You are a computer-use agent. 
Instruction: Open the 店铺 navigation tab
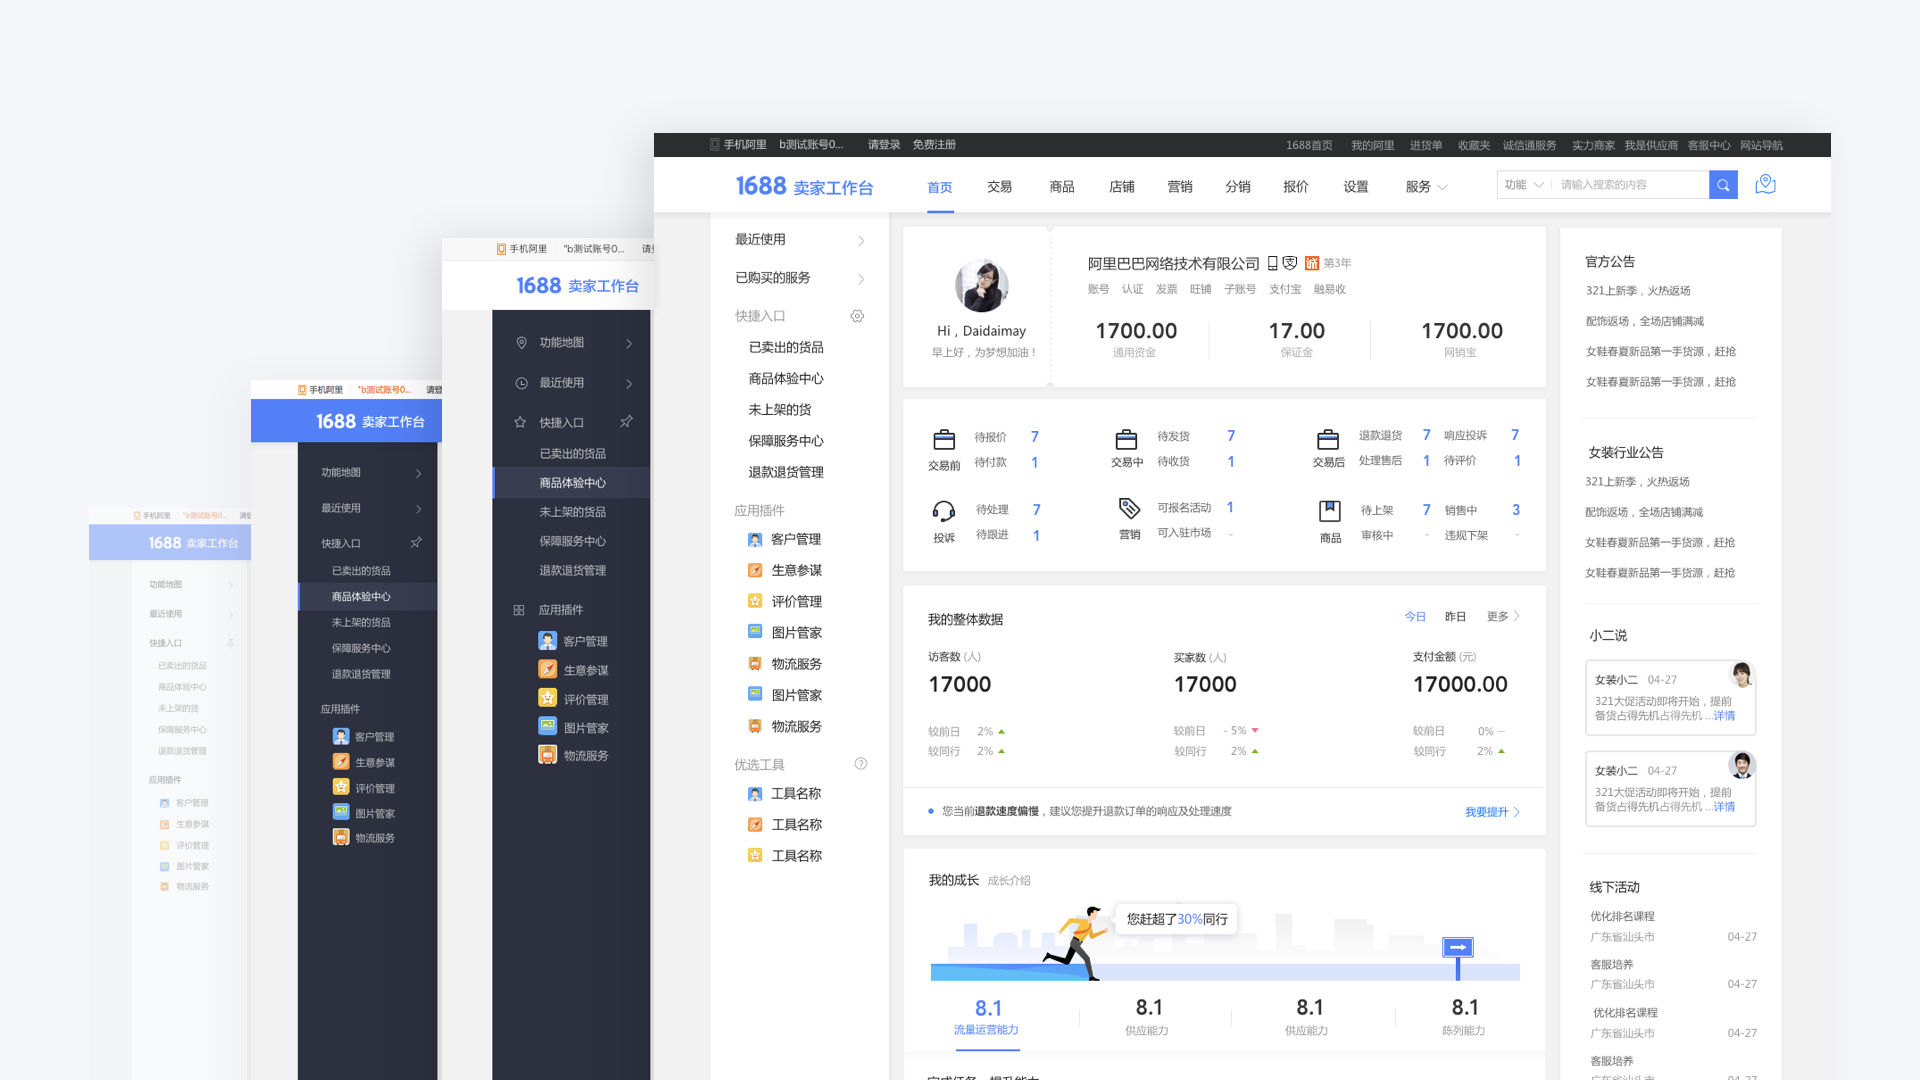(x=1122, y=187)
